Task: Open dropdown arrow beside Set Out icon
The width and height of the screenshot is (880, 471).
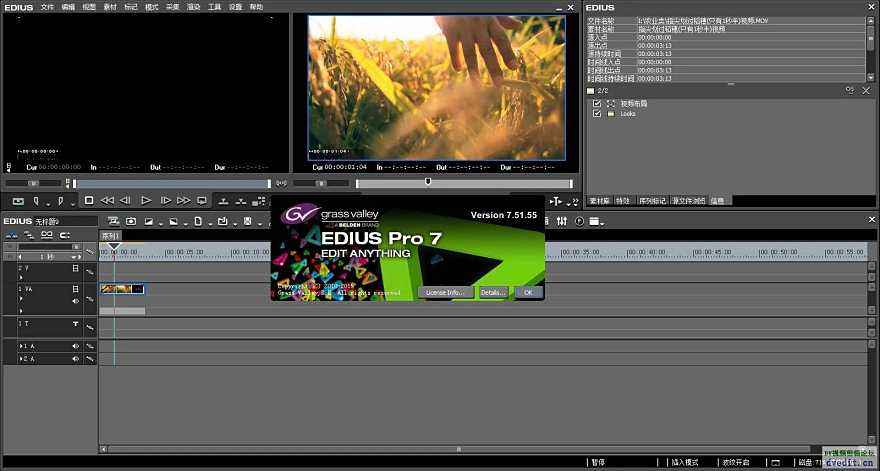Action: coord(73,203)
